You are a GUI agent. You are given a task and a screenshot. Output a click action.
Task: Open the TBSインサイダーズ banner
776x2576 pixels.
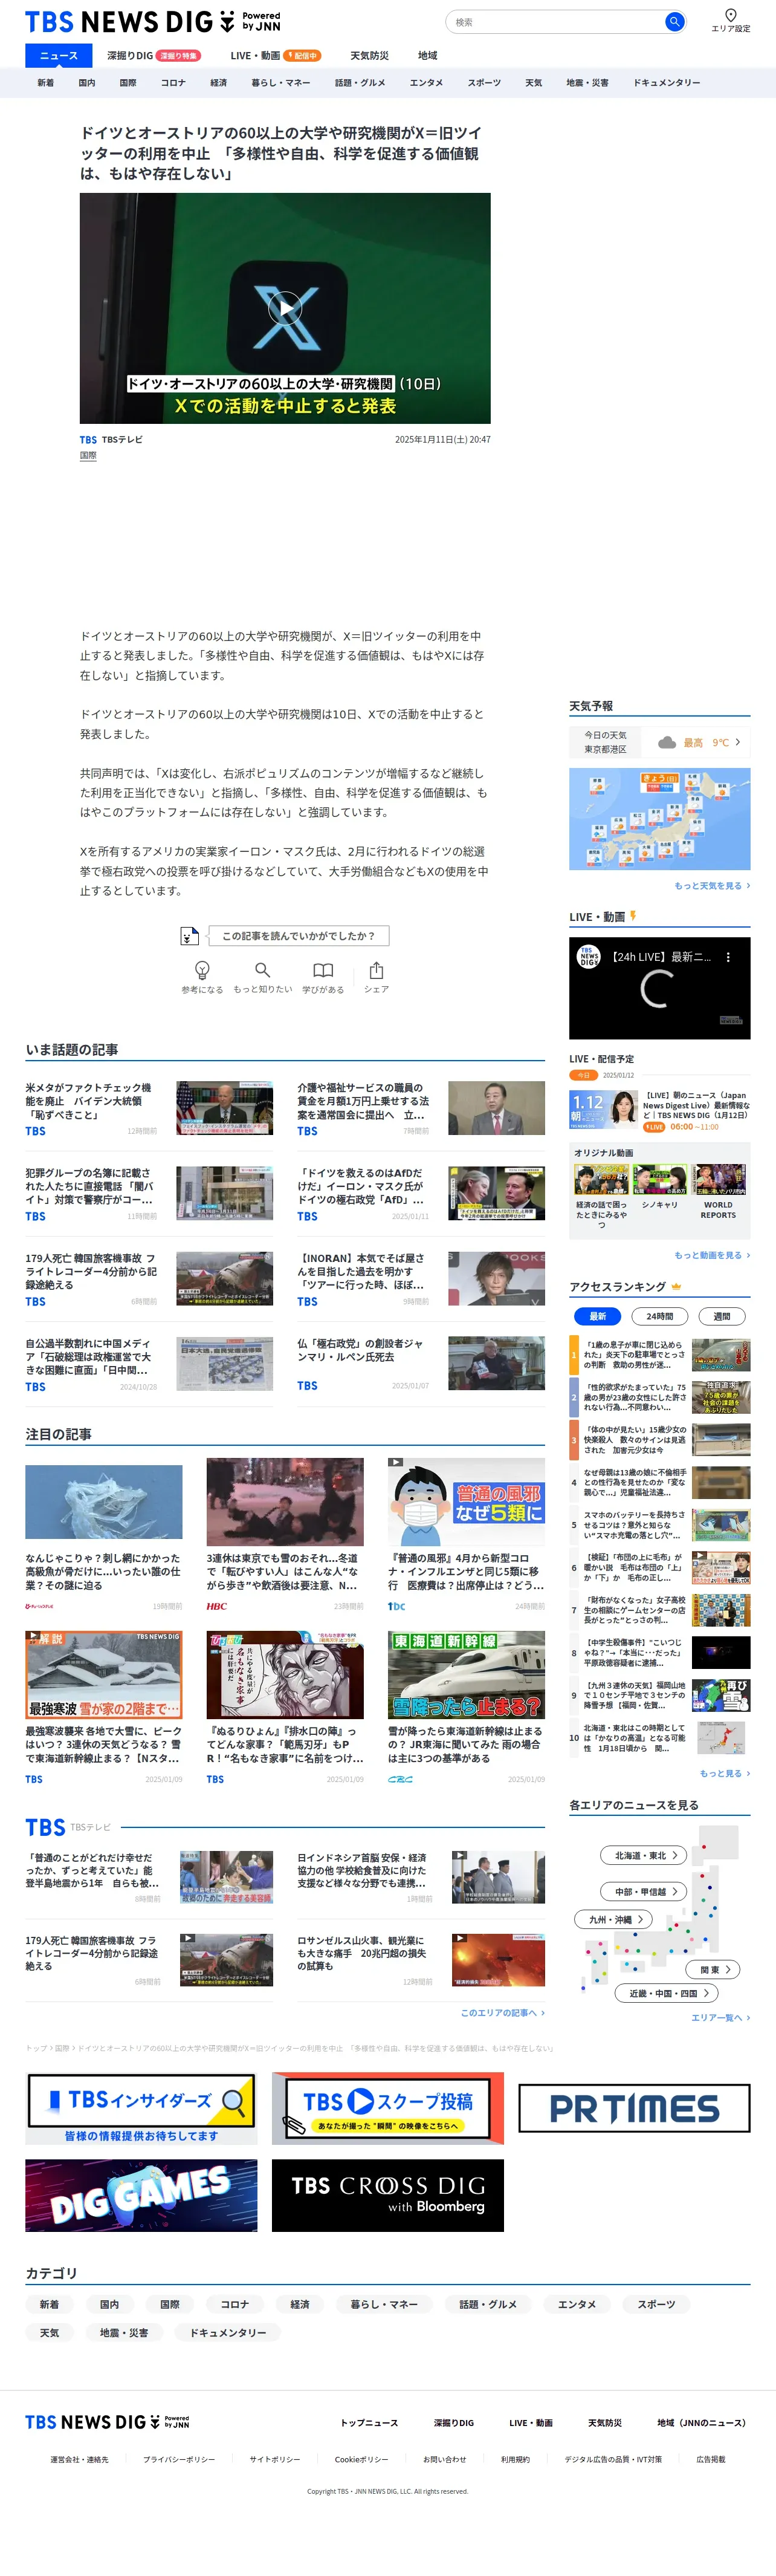[141, 2109]
